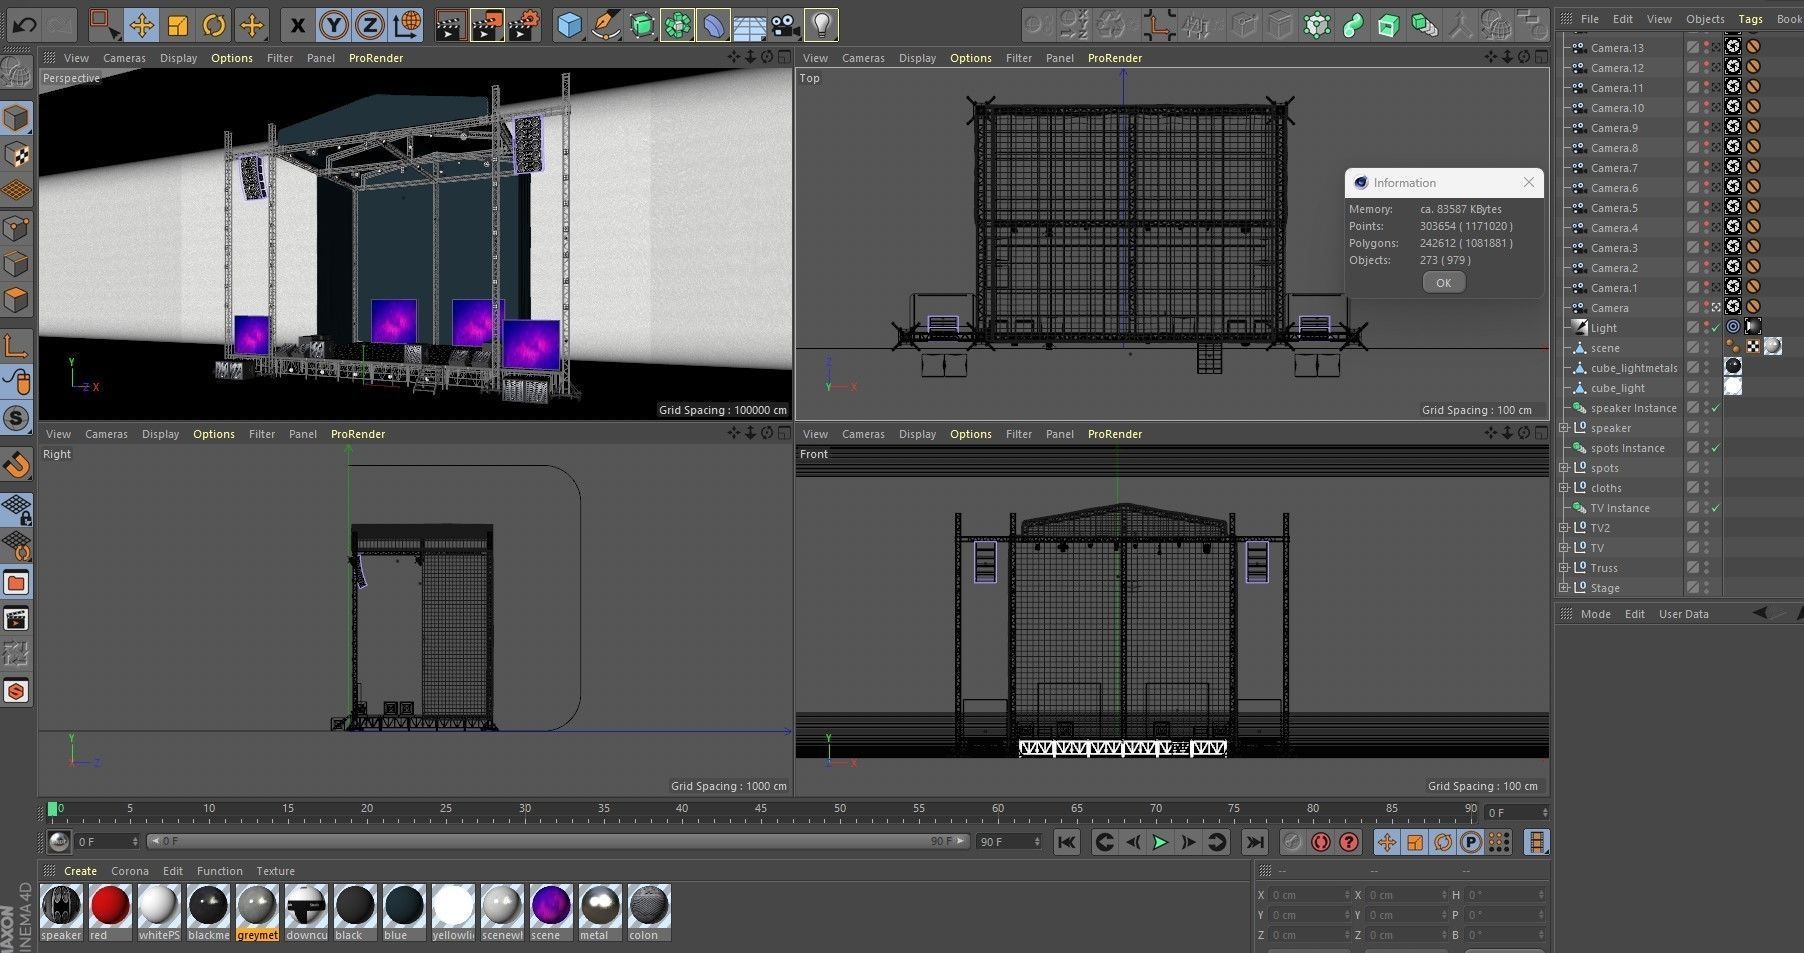Click the coordinate system icon
The width and height of the screenshot is (1804, 953).
tap(406, 25)
